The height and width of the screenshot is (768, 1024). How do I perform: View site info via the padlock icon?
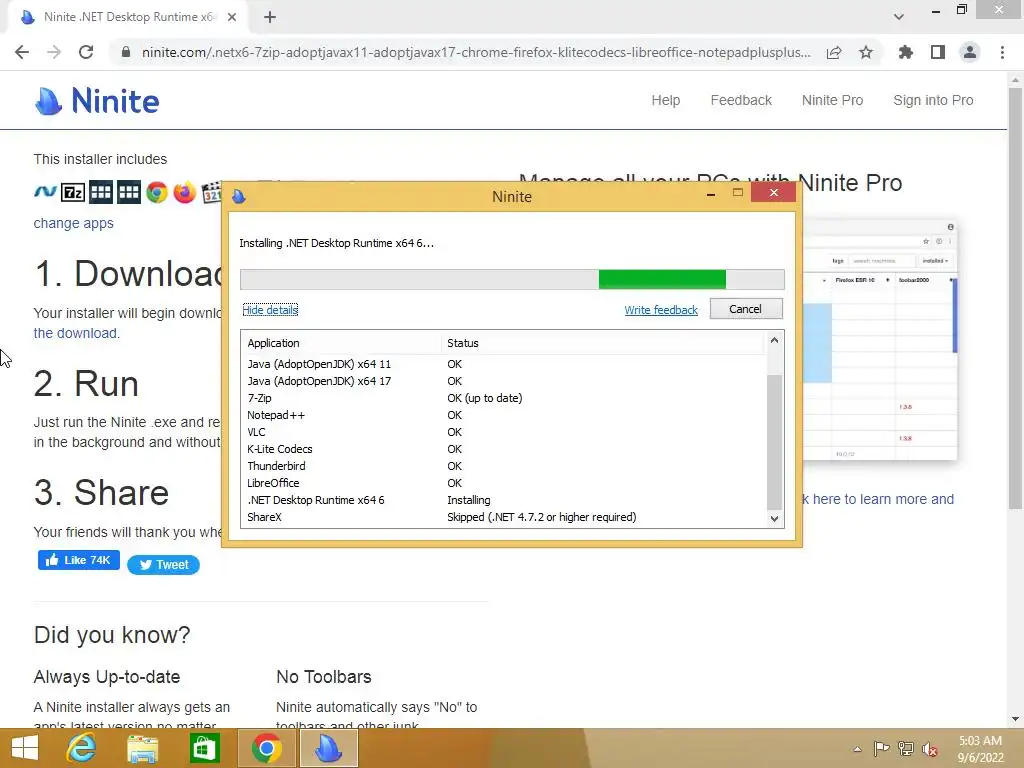126,52
